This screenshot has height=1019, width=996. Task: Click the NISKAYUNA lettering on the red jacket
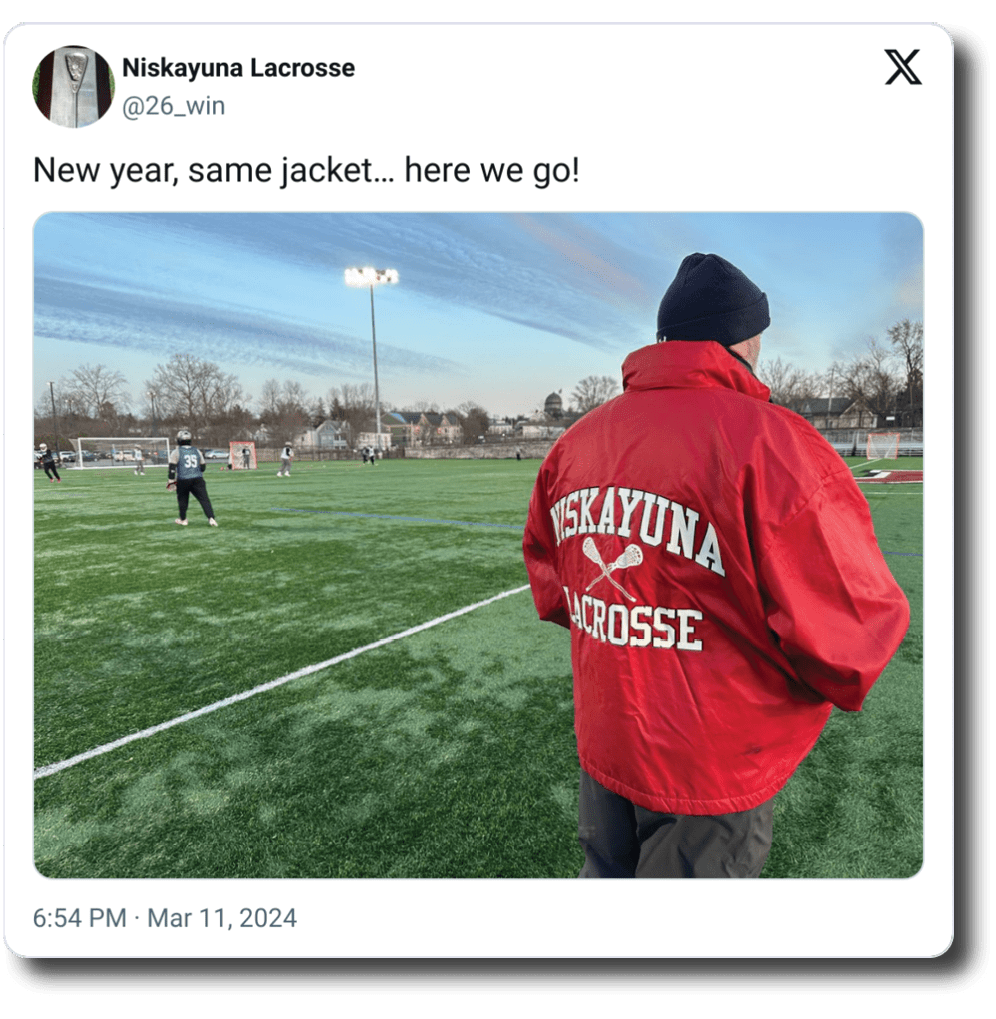(637, 530)
